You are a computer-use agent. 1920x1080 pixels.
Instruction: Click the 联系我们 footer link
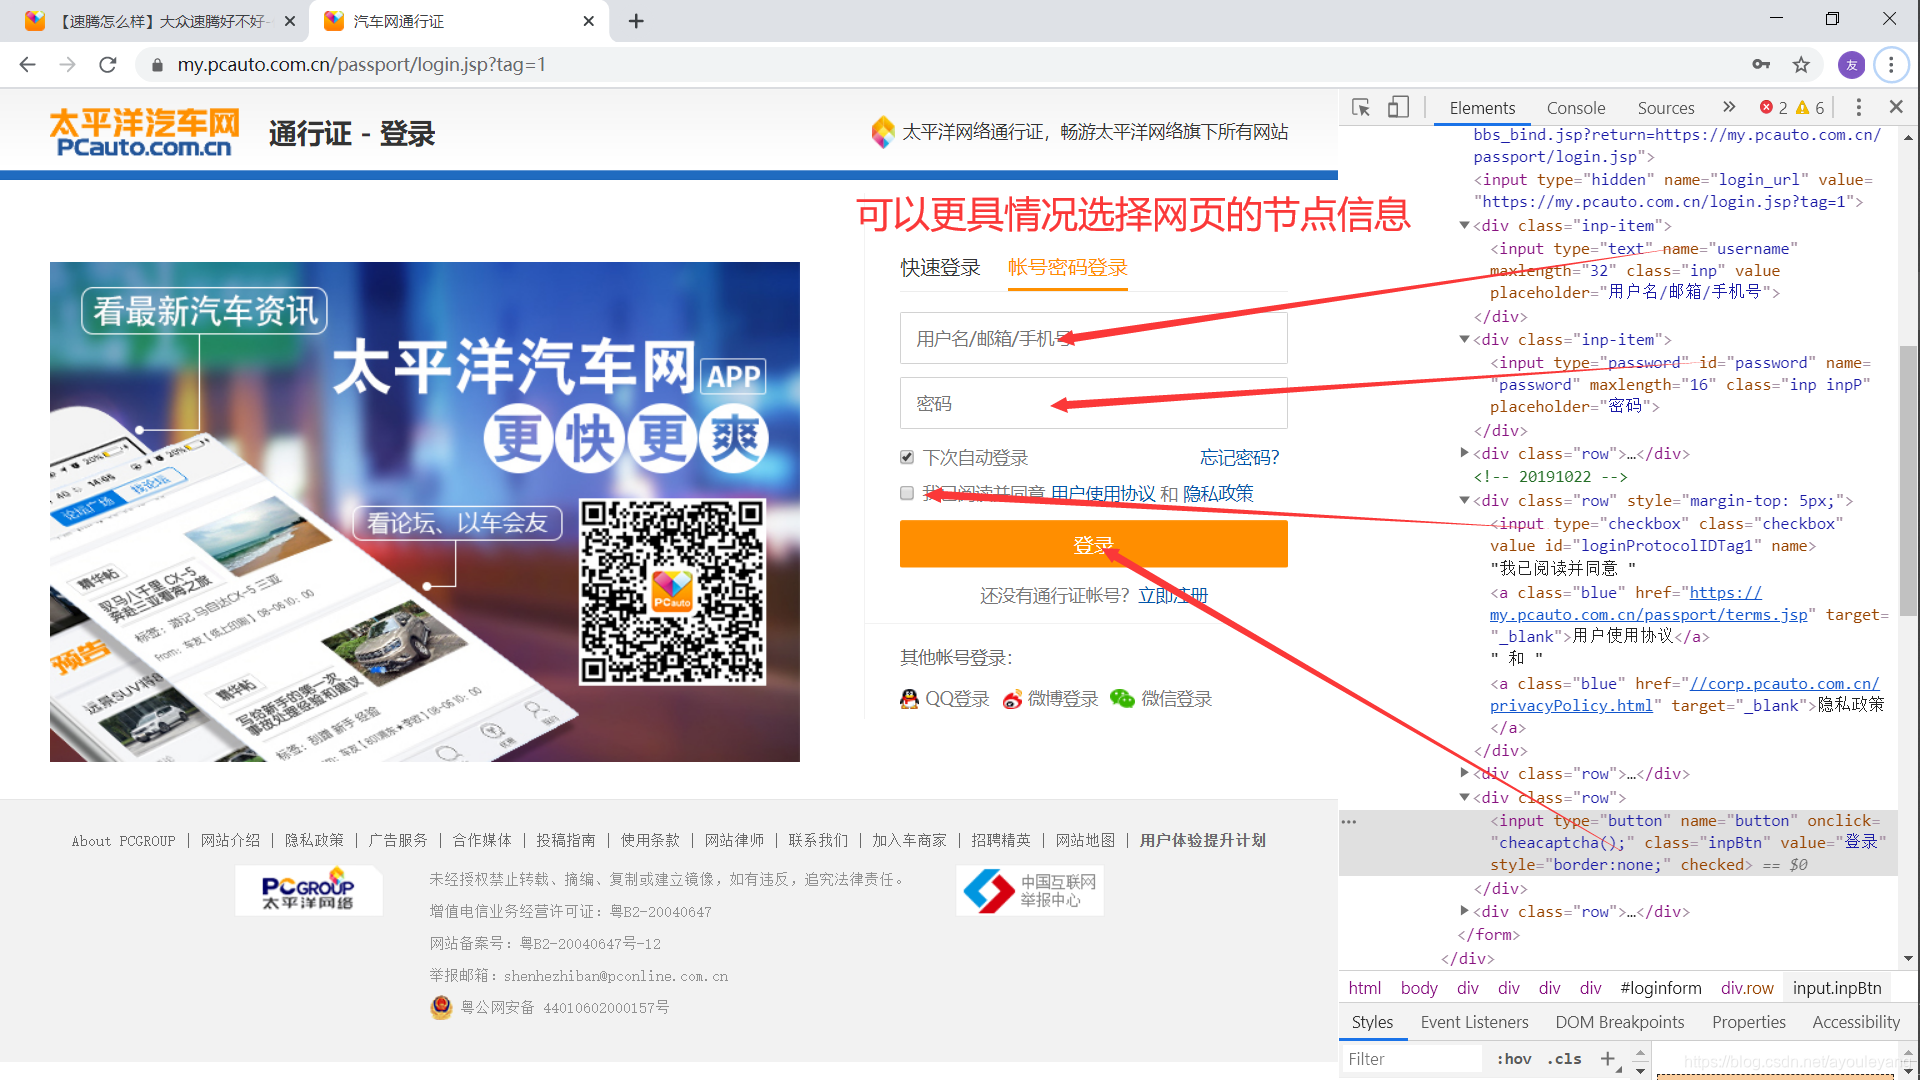tap(817, 840)
